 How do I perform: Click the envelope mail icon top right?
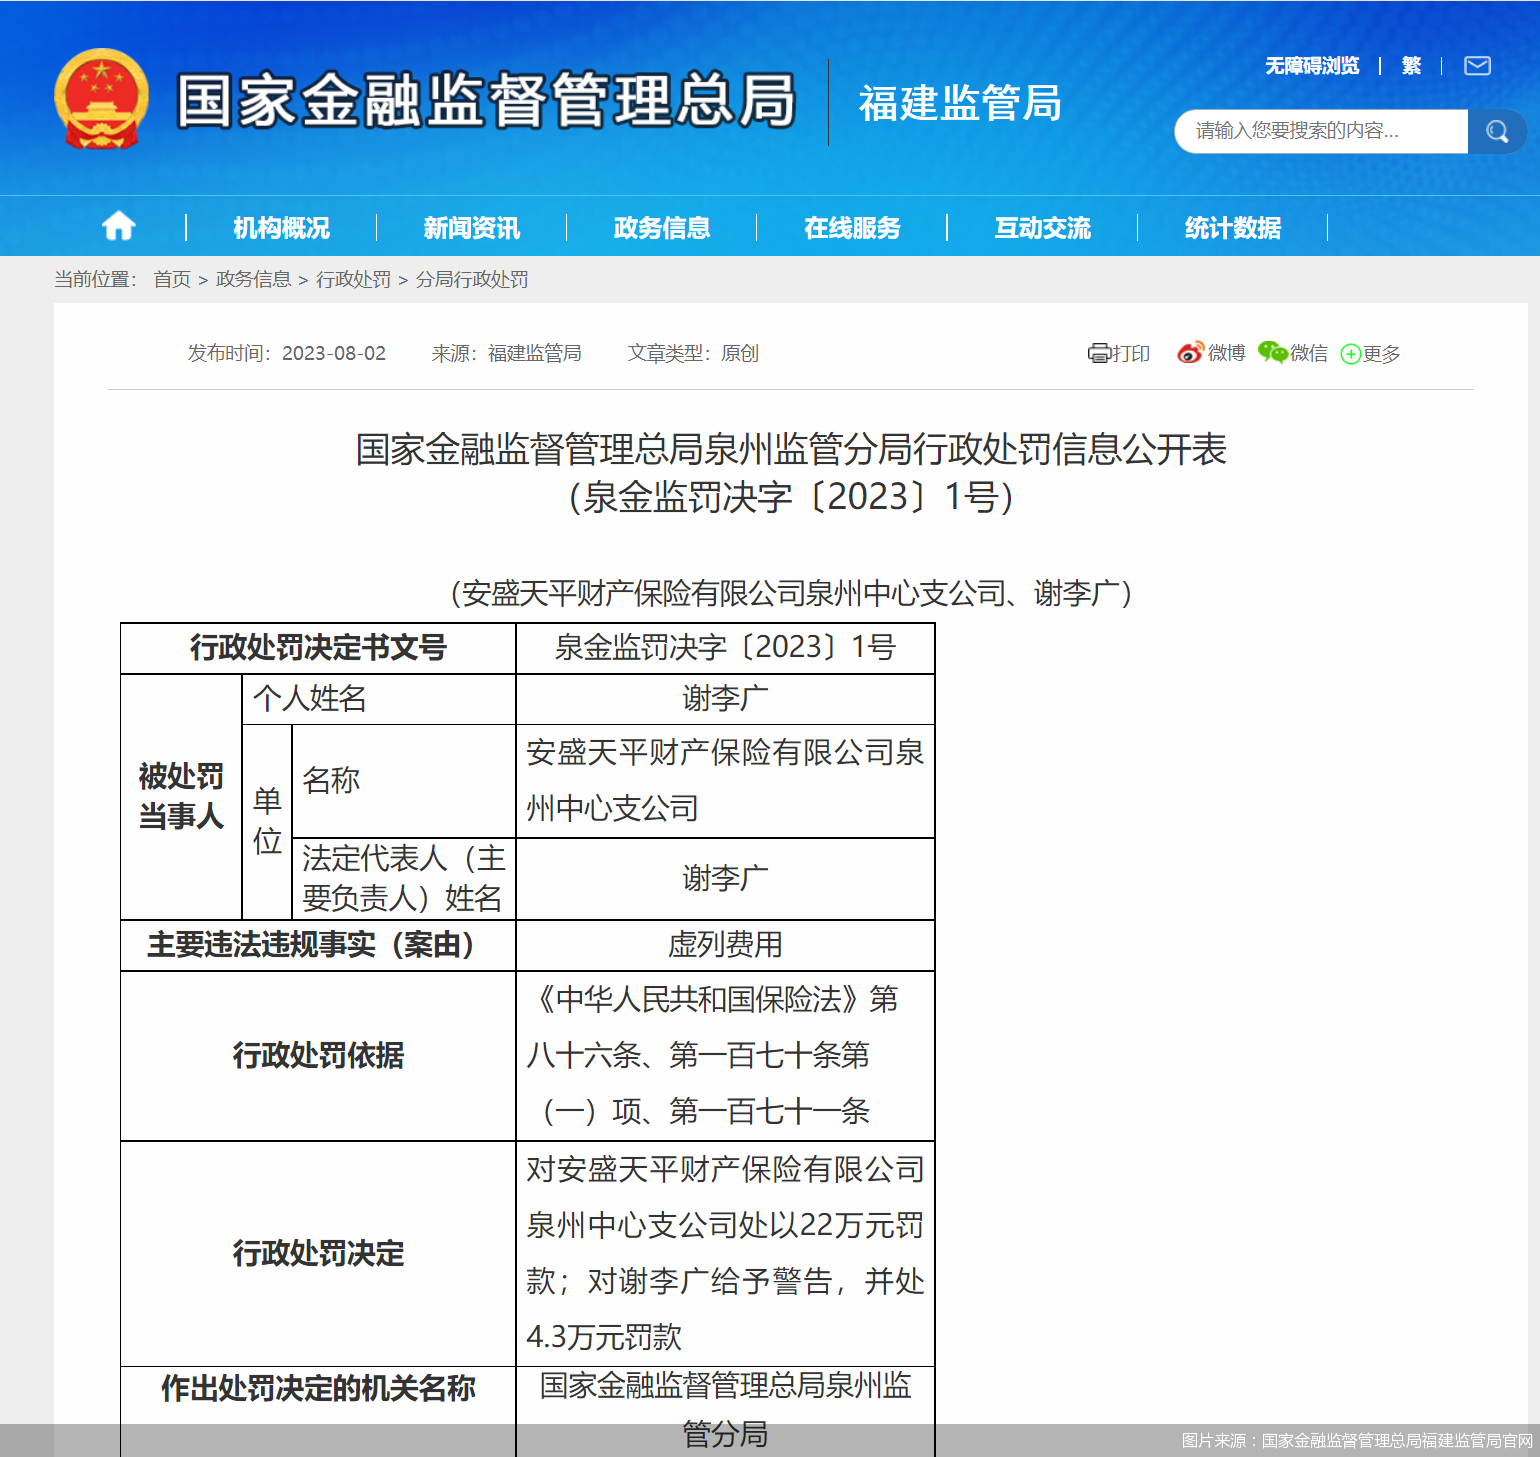click(1477, 66)
